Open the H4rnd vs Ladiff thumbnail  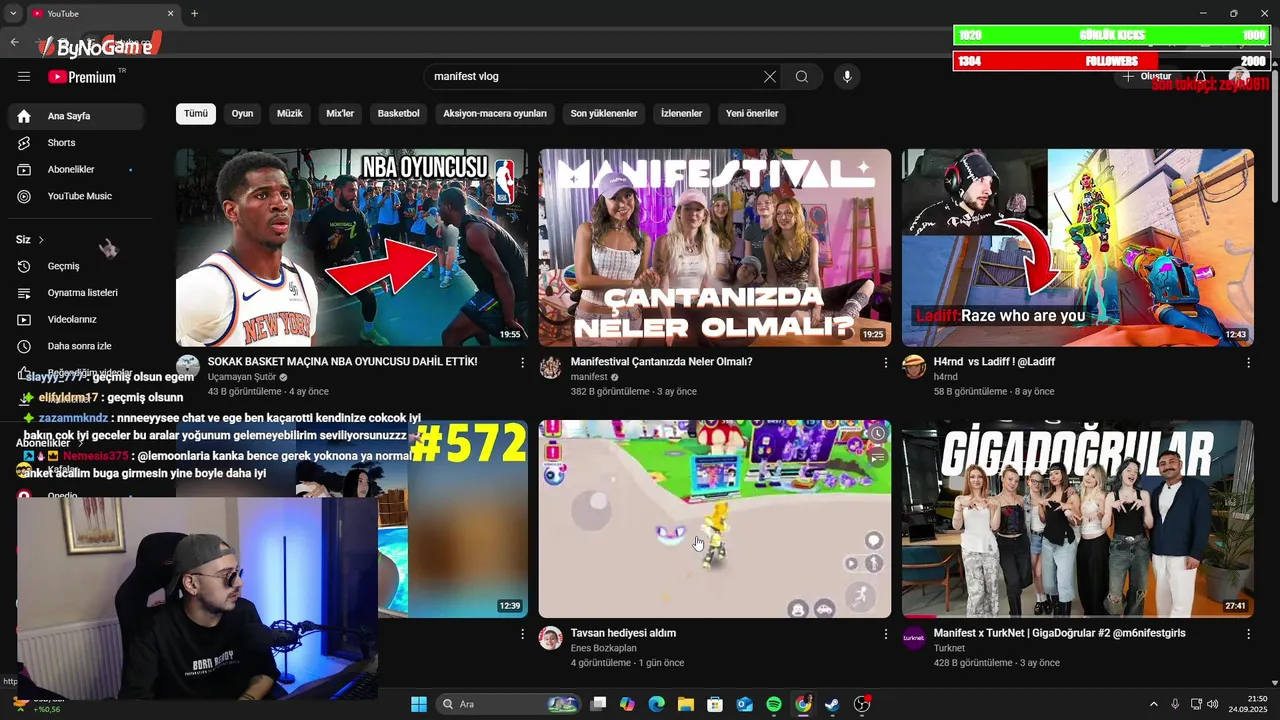click(1078, 248)
